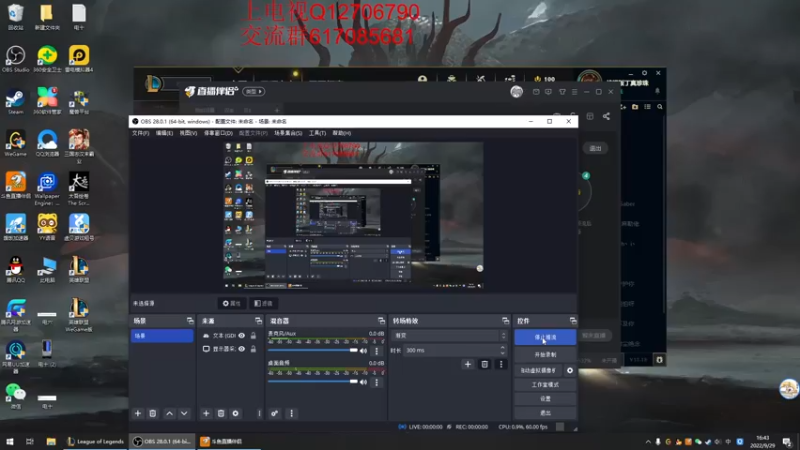This screenshot has width=800, height=450.
Task: Remove selected source using trash icon
Action: coord(221,413)
